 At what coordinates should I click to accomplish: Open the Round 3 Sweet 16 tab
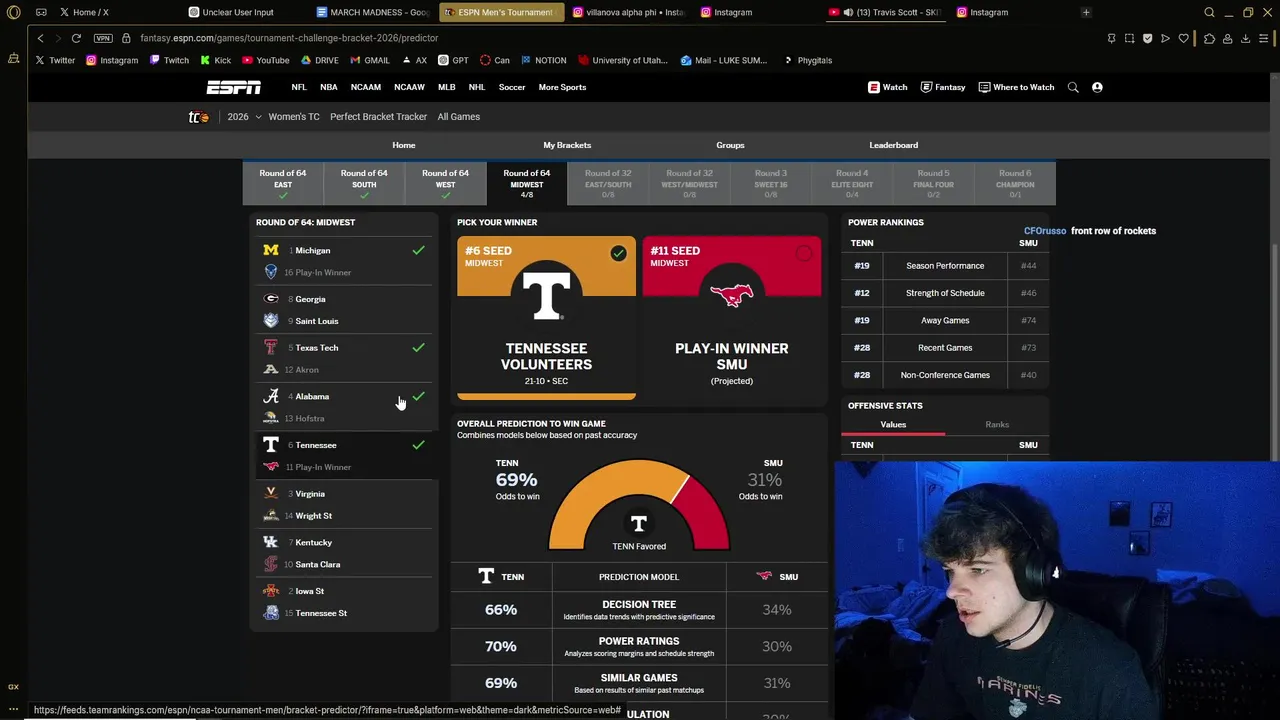[771, 183]
